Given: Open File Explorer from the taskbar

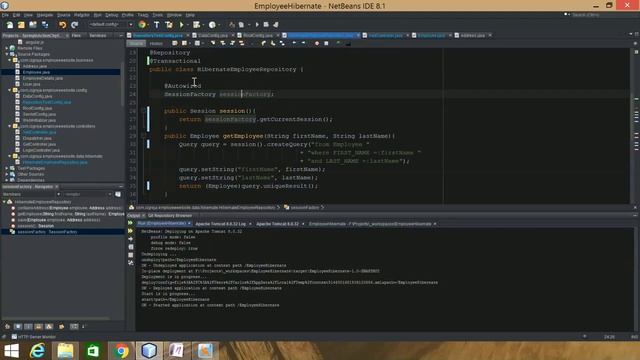Looking at the screenshot, I should coord(65,351).
